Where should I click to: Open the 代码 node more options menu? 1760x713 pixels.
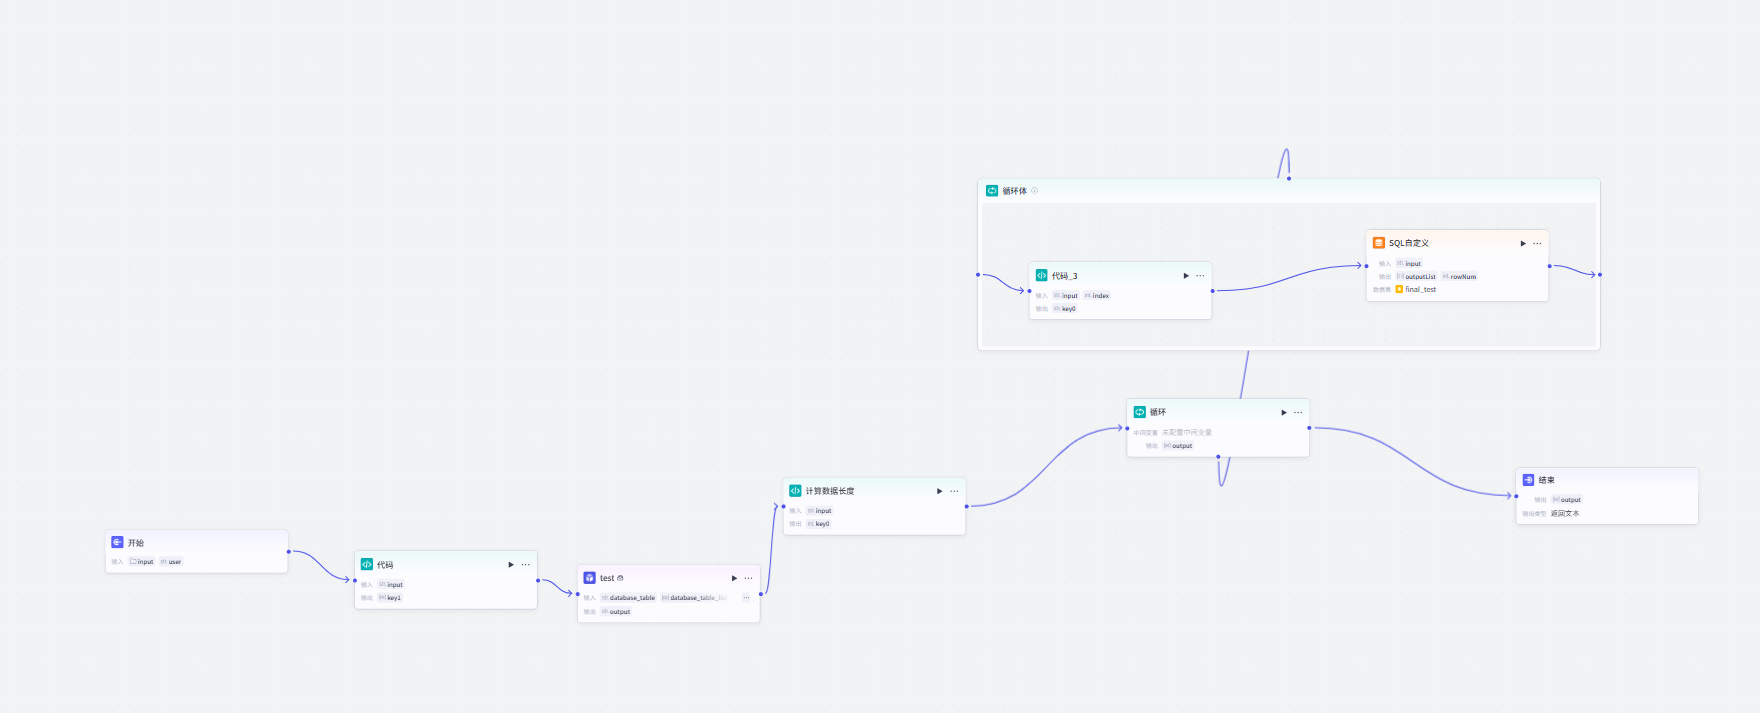526,564
